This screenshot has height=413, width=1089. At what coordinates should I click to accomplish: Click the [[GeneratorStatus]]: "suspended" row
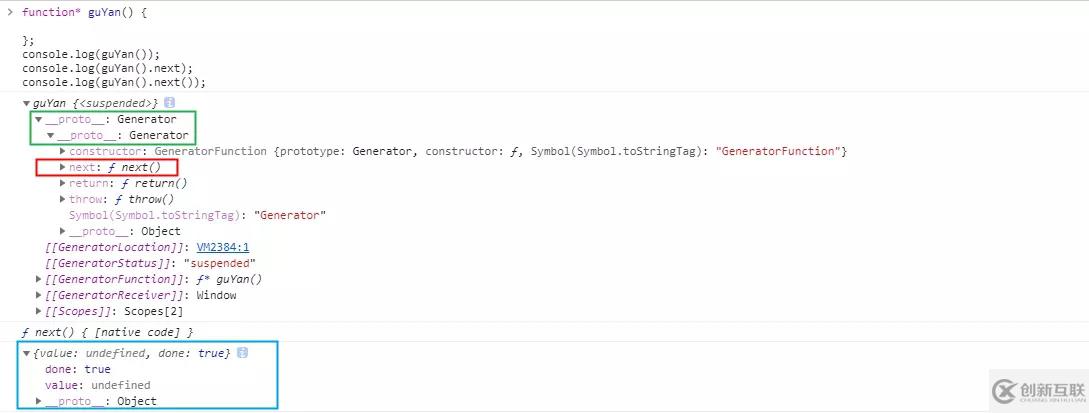click(151, 263)
